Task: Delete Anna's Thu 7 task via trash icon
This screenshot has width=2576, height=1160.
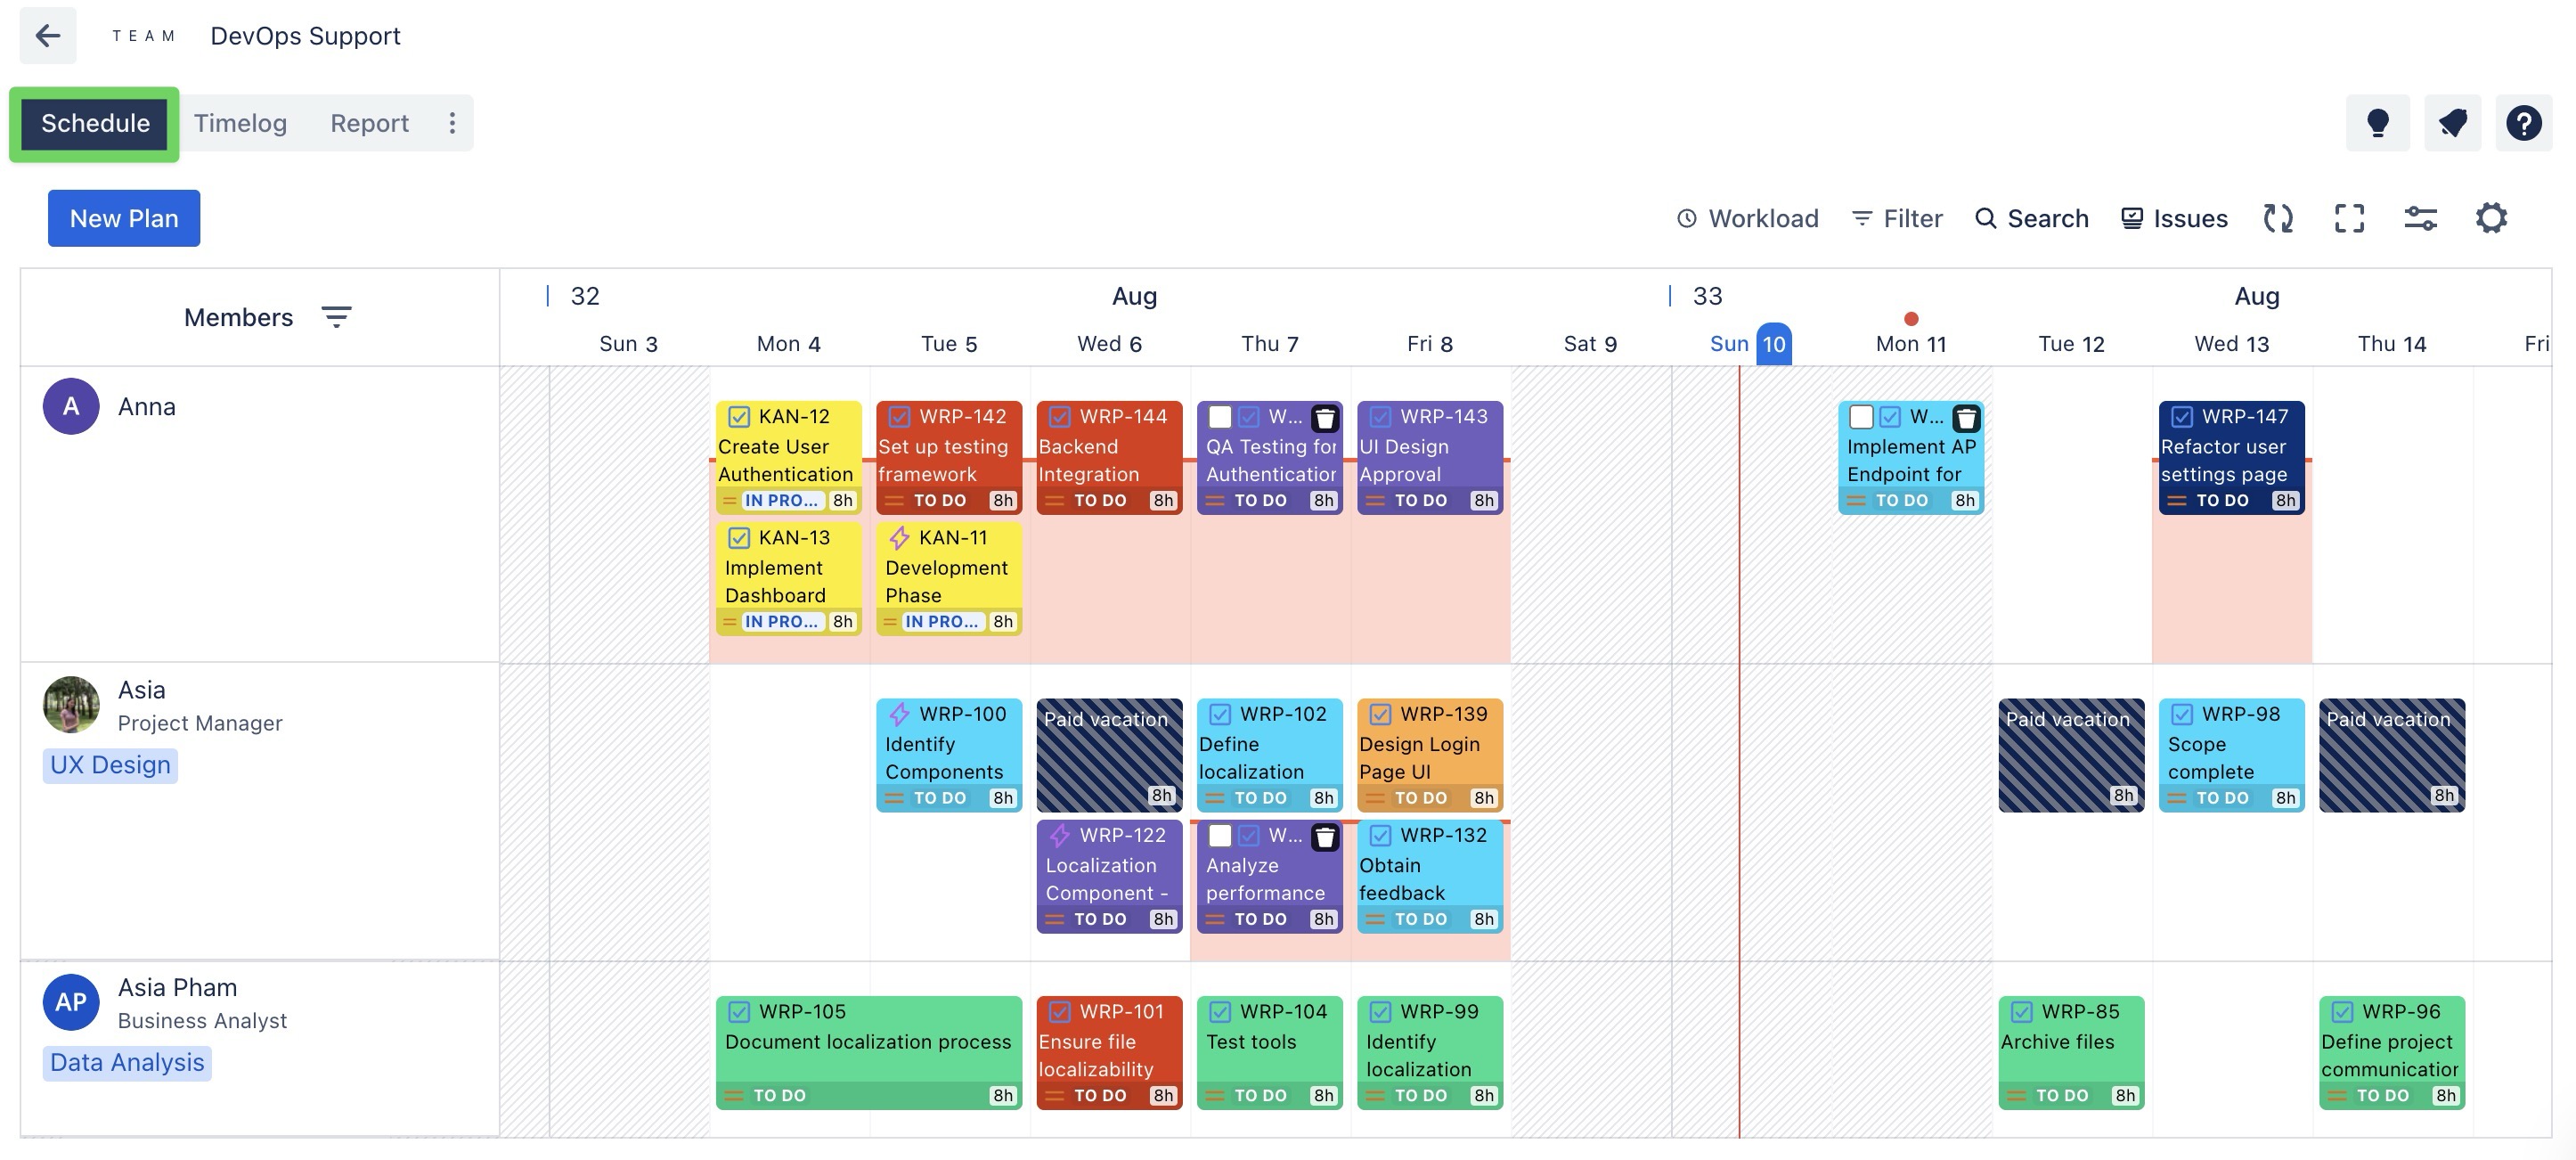Action: 1325,418
